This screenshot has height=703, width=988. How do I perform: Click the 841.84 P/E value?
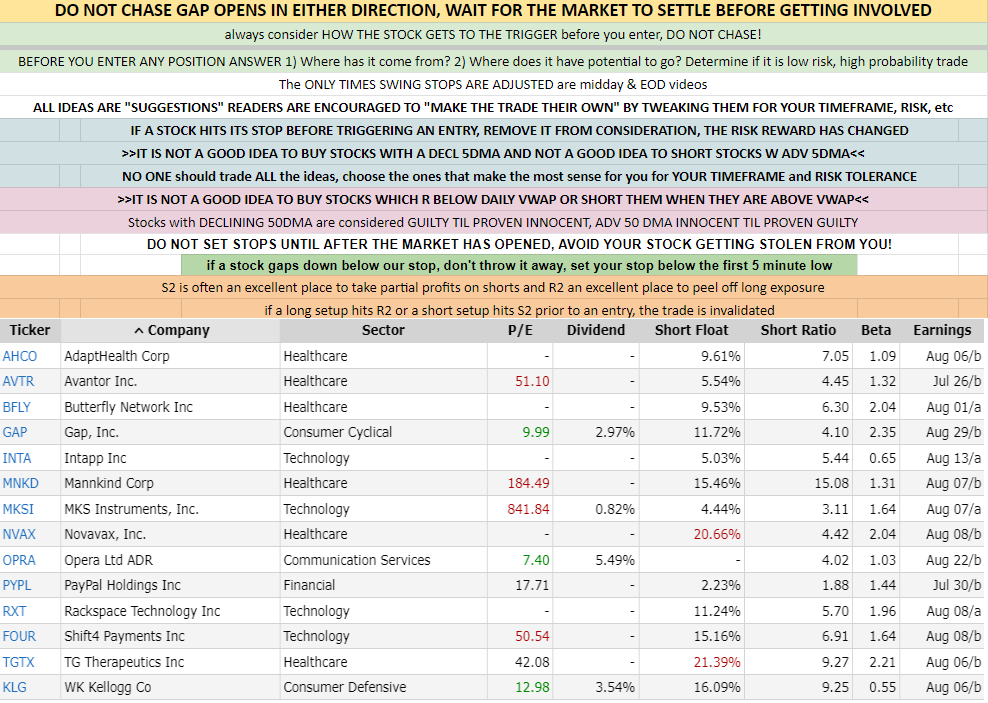[x=528, y=509]
